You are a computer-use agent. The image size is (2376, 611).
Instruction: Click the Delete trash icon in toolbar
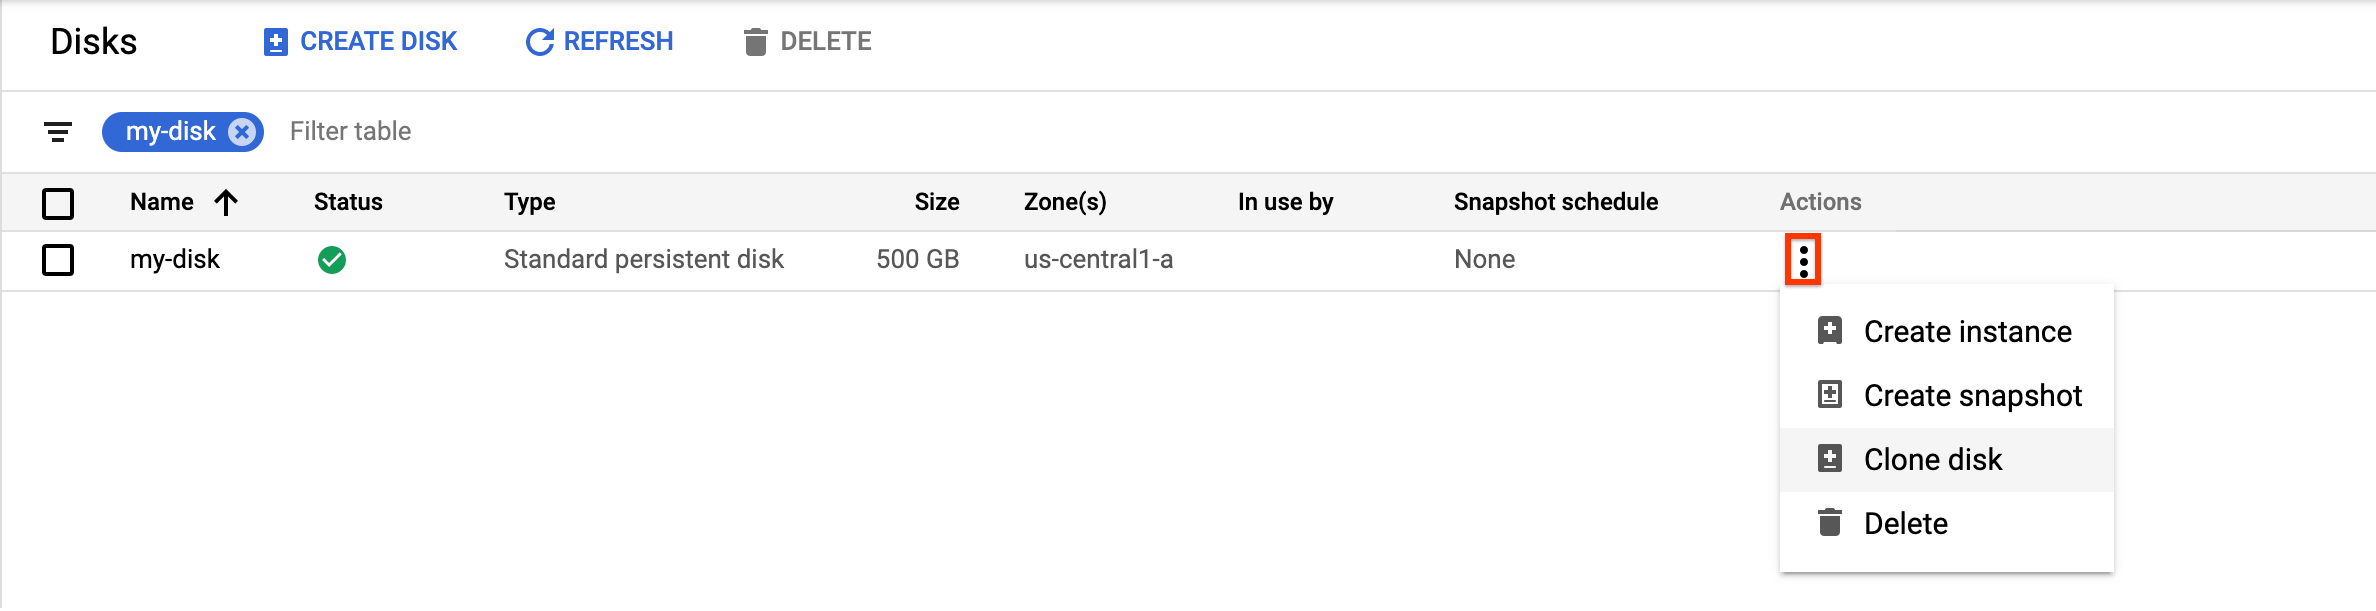(756, 42)
